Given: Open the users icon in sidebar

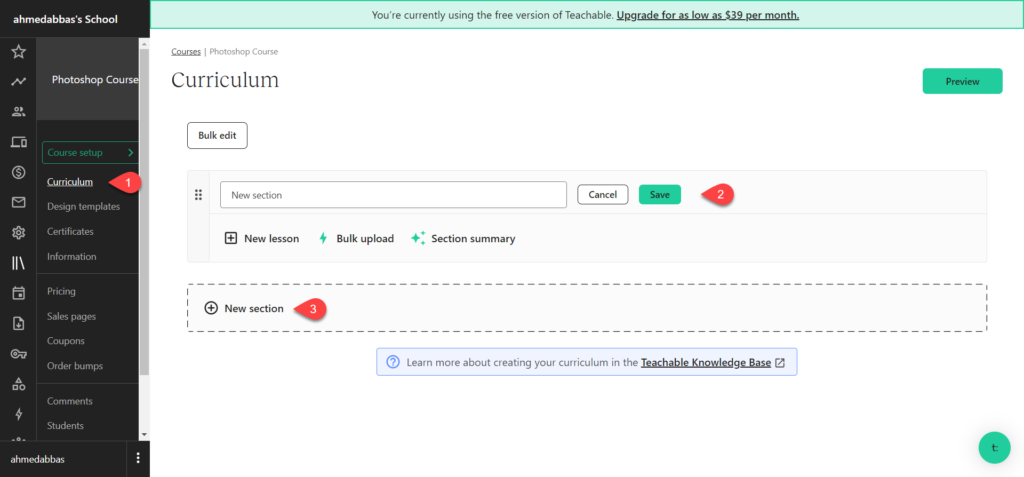Looking at the screenshot, I should click(x=18, y=112).
